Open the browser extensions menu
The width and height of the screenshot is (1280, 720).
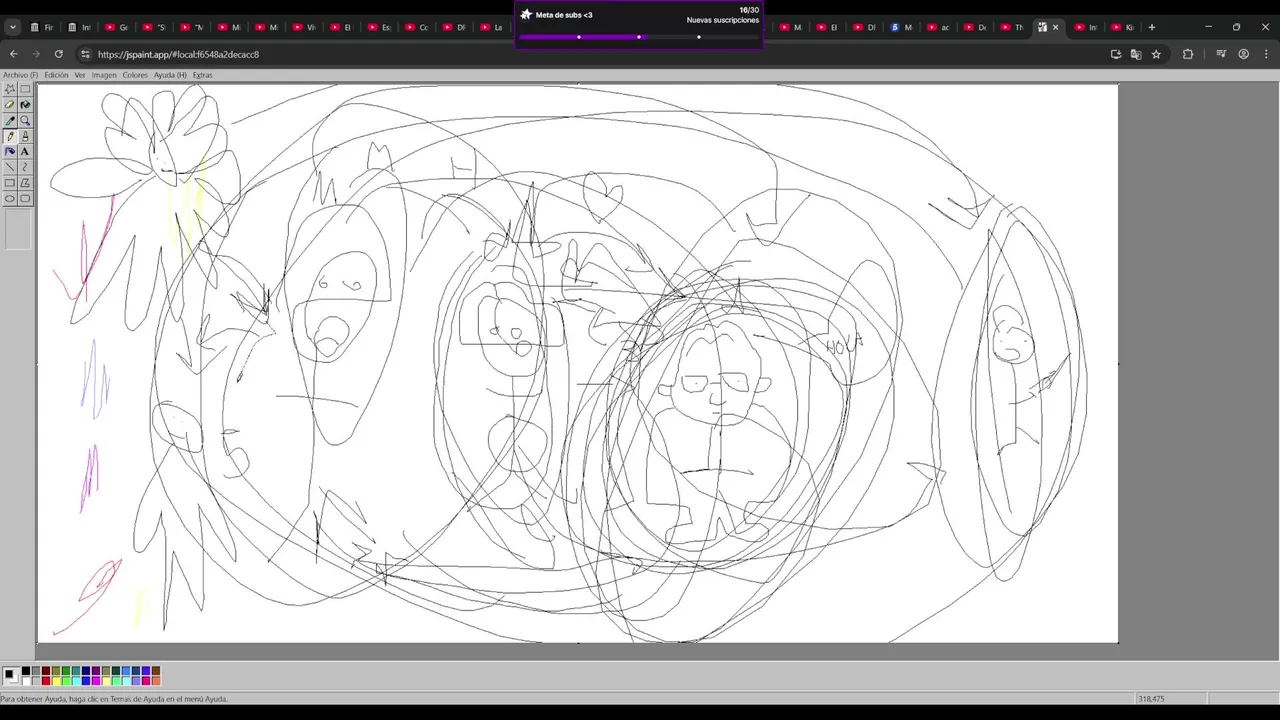[1188, 54]
